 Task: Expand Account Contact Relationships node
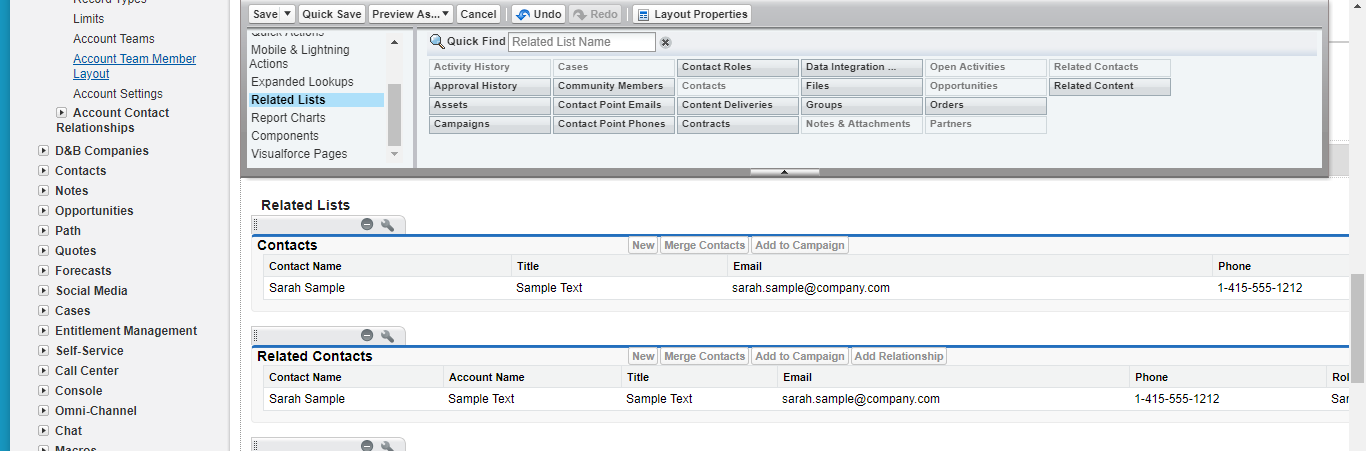61,113
